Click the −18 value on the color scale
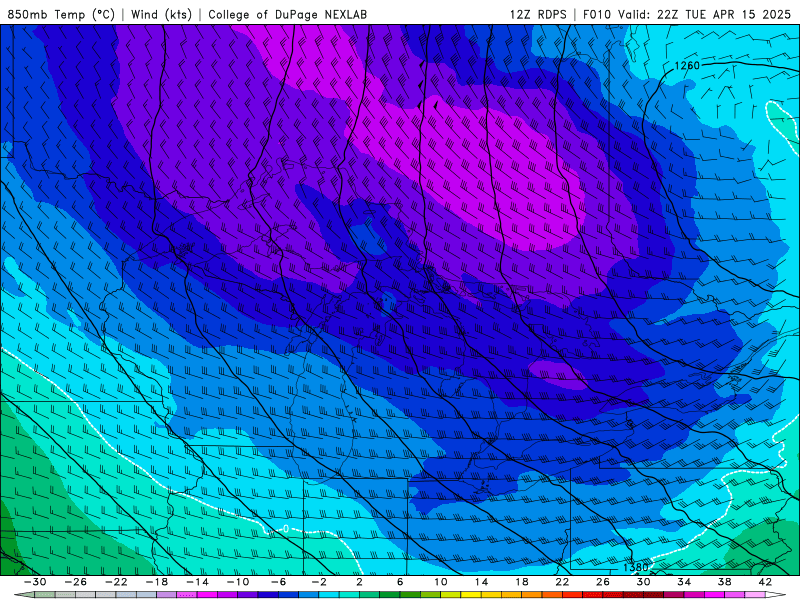Viewport: 800px width, 600px height. tap(157, 582)
